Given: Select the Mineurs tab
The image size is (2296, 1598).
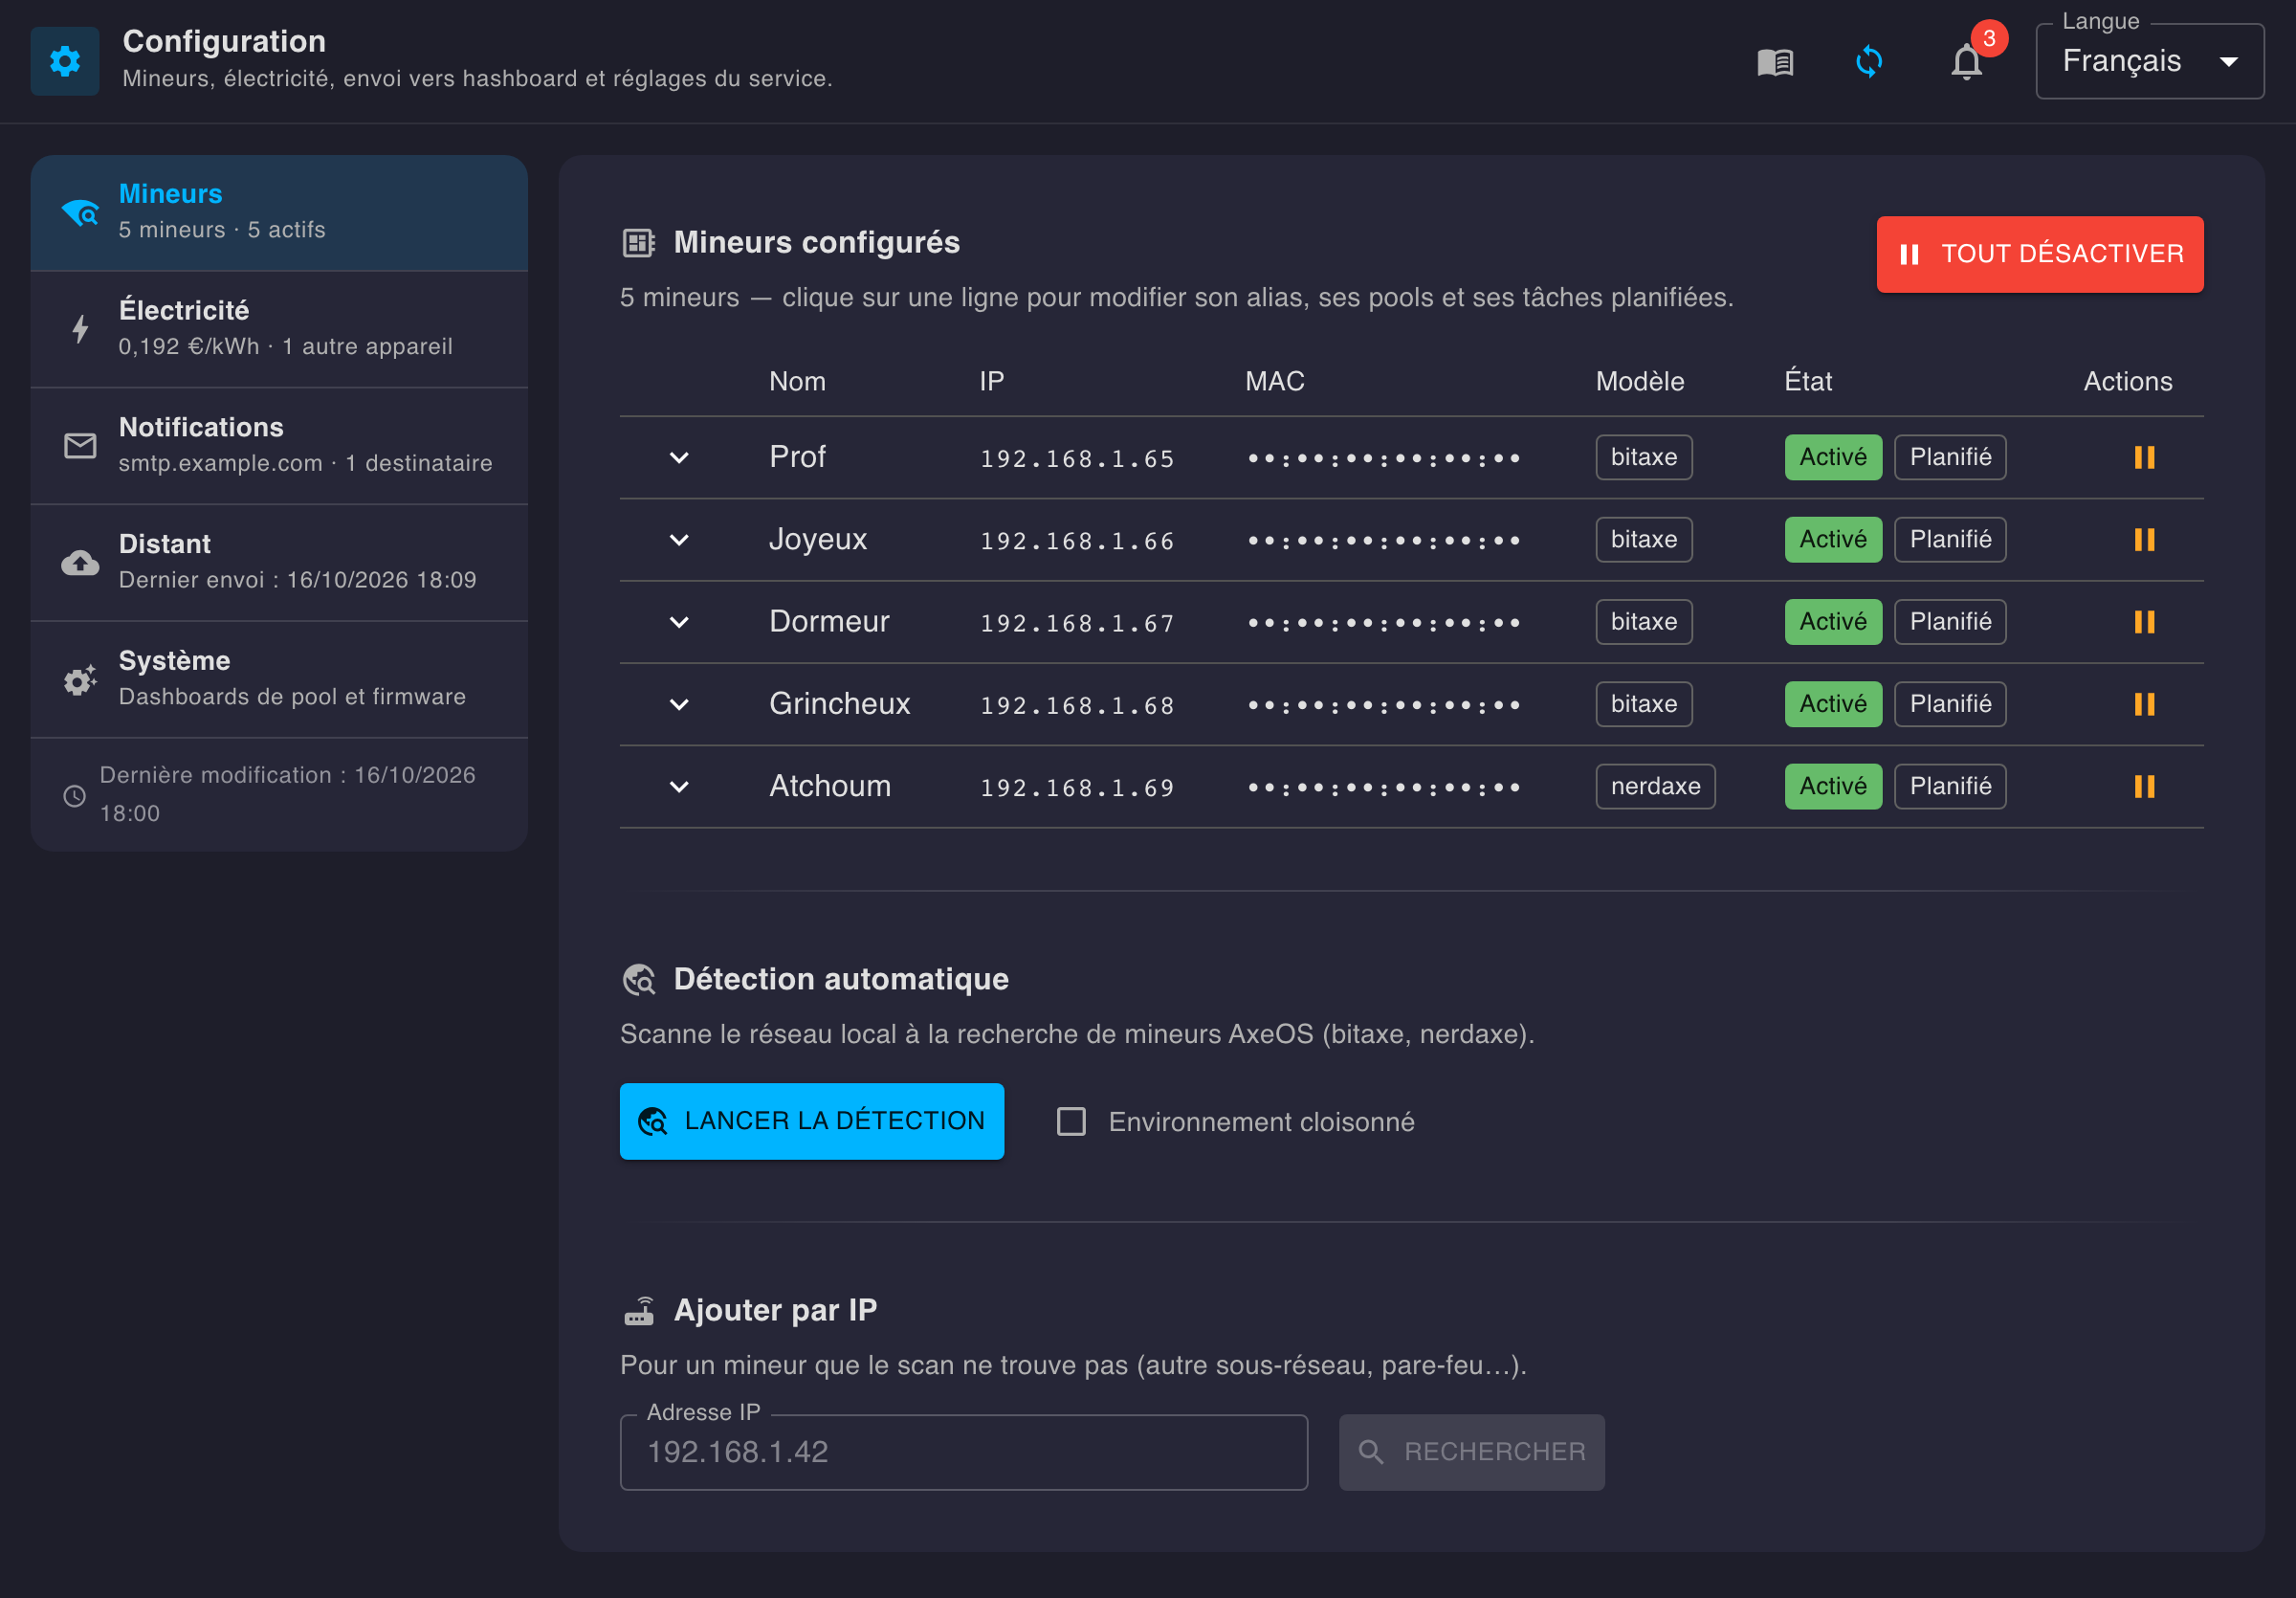Looking at the screenshot, I should pos(279,212).
